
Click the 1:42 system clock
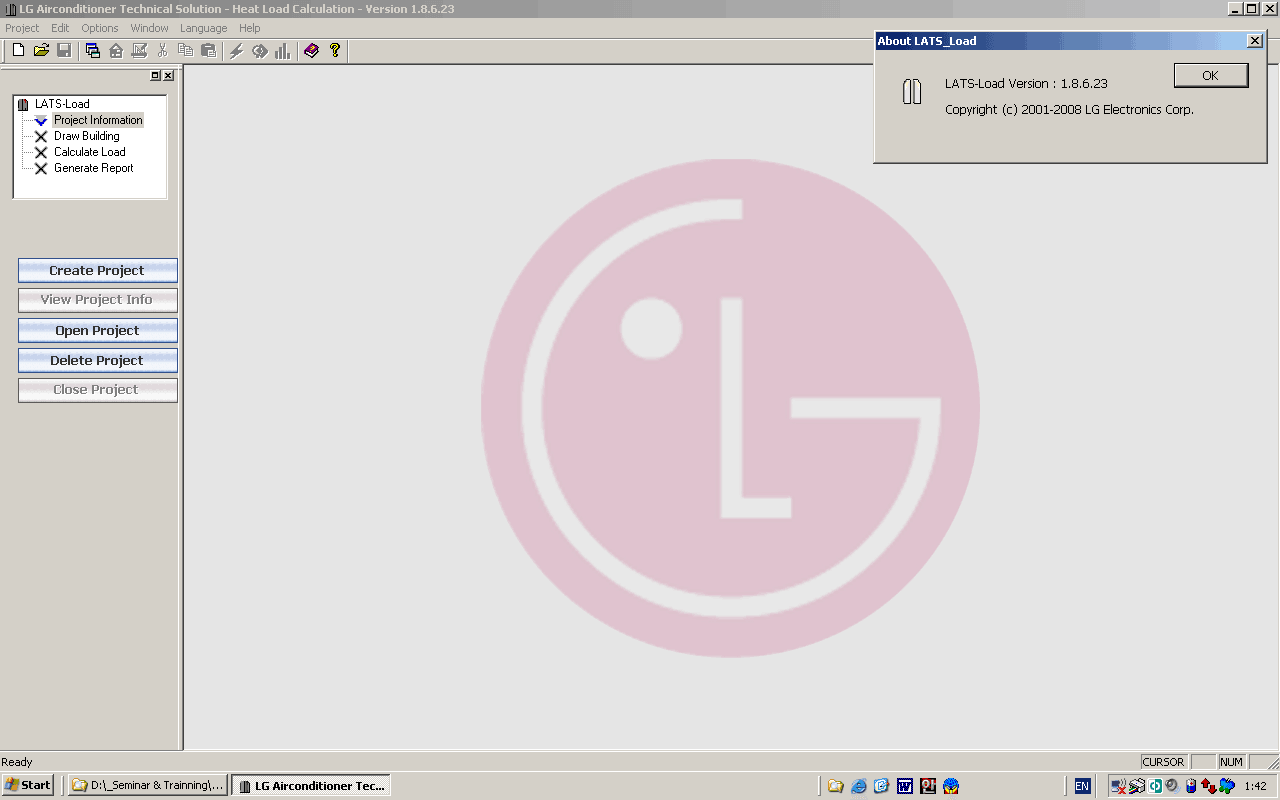coord(1256,786)
